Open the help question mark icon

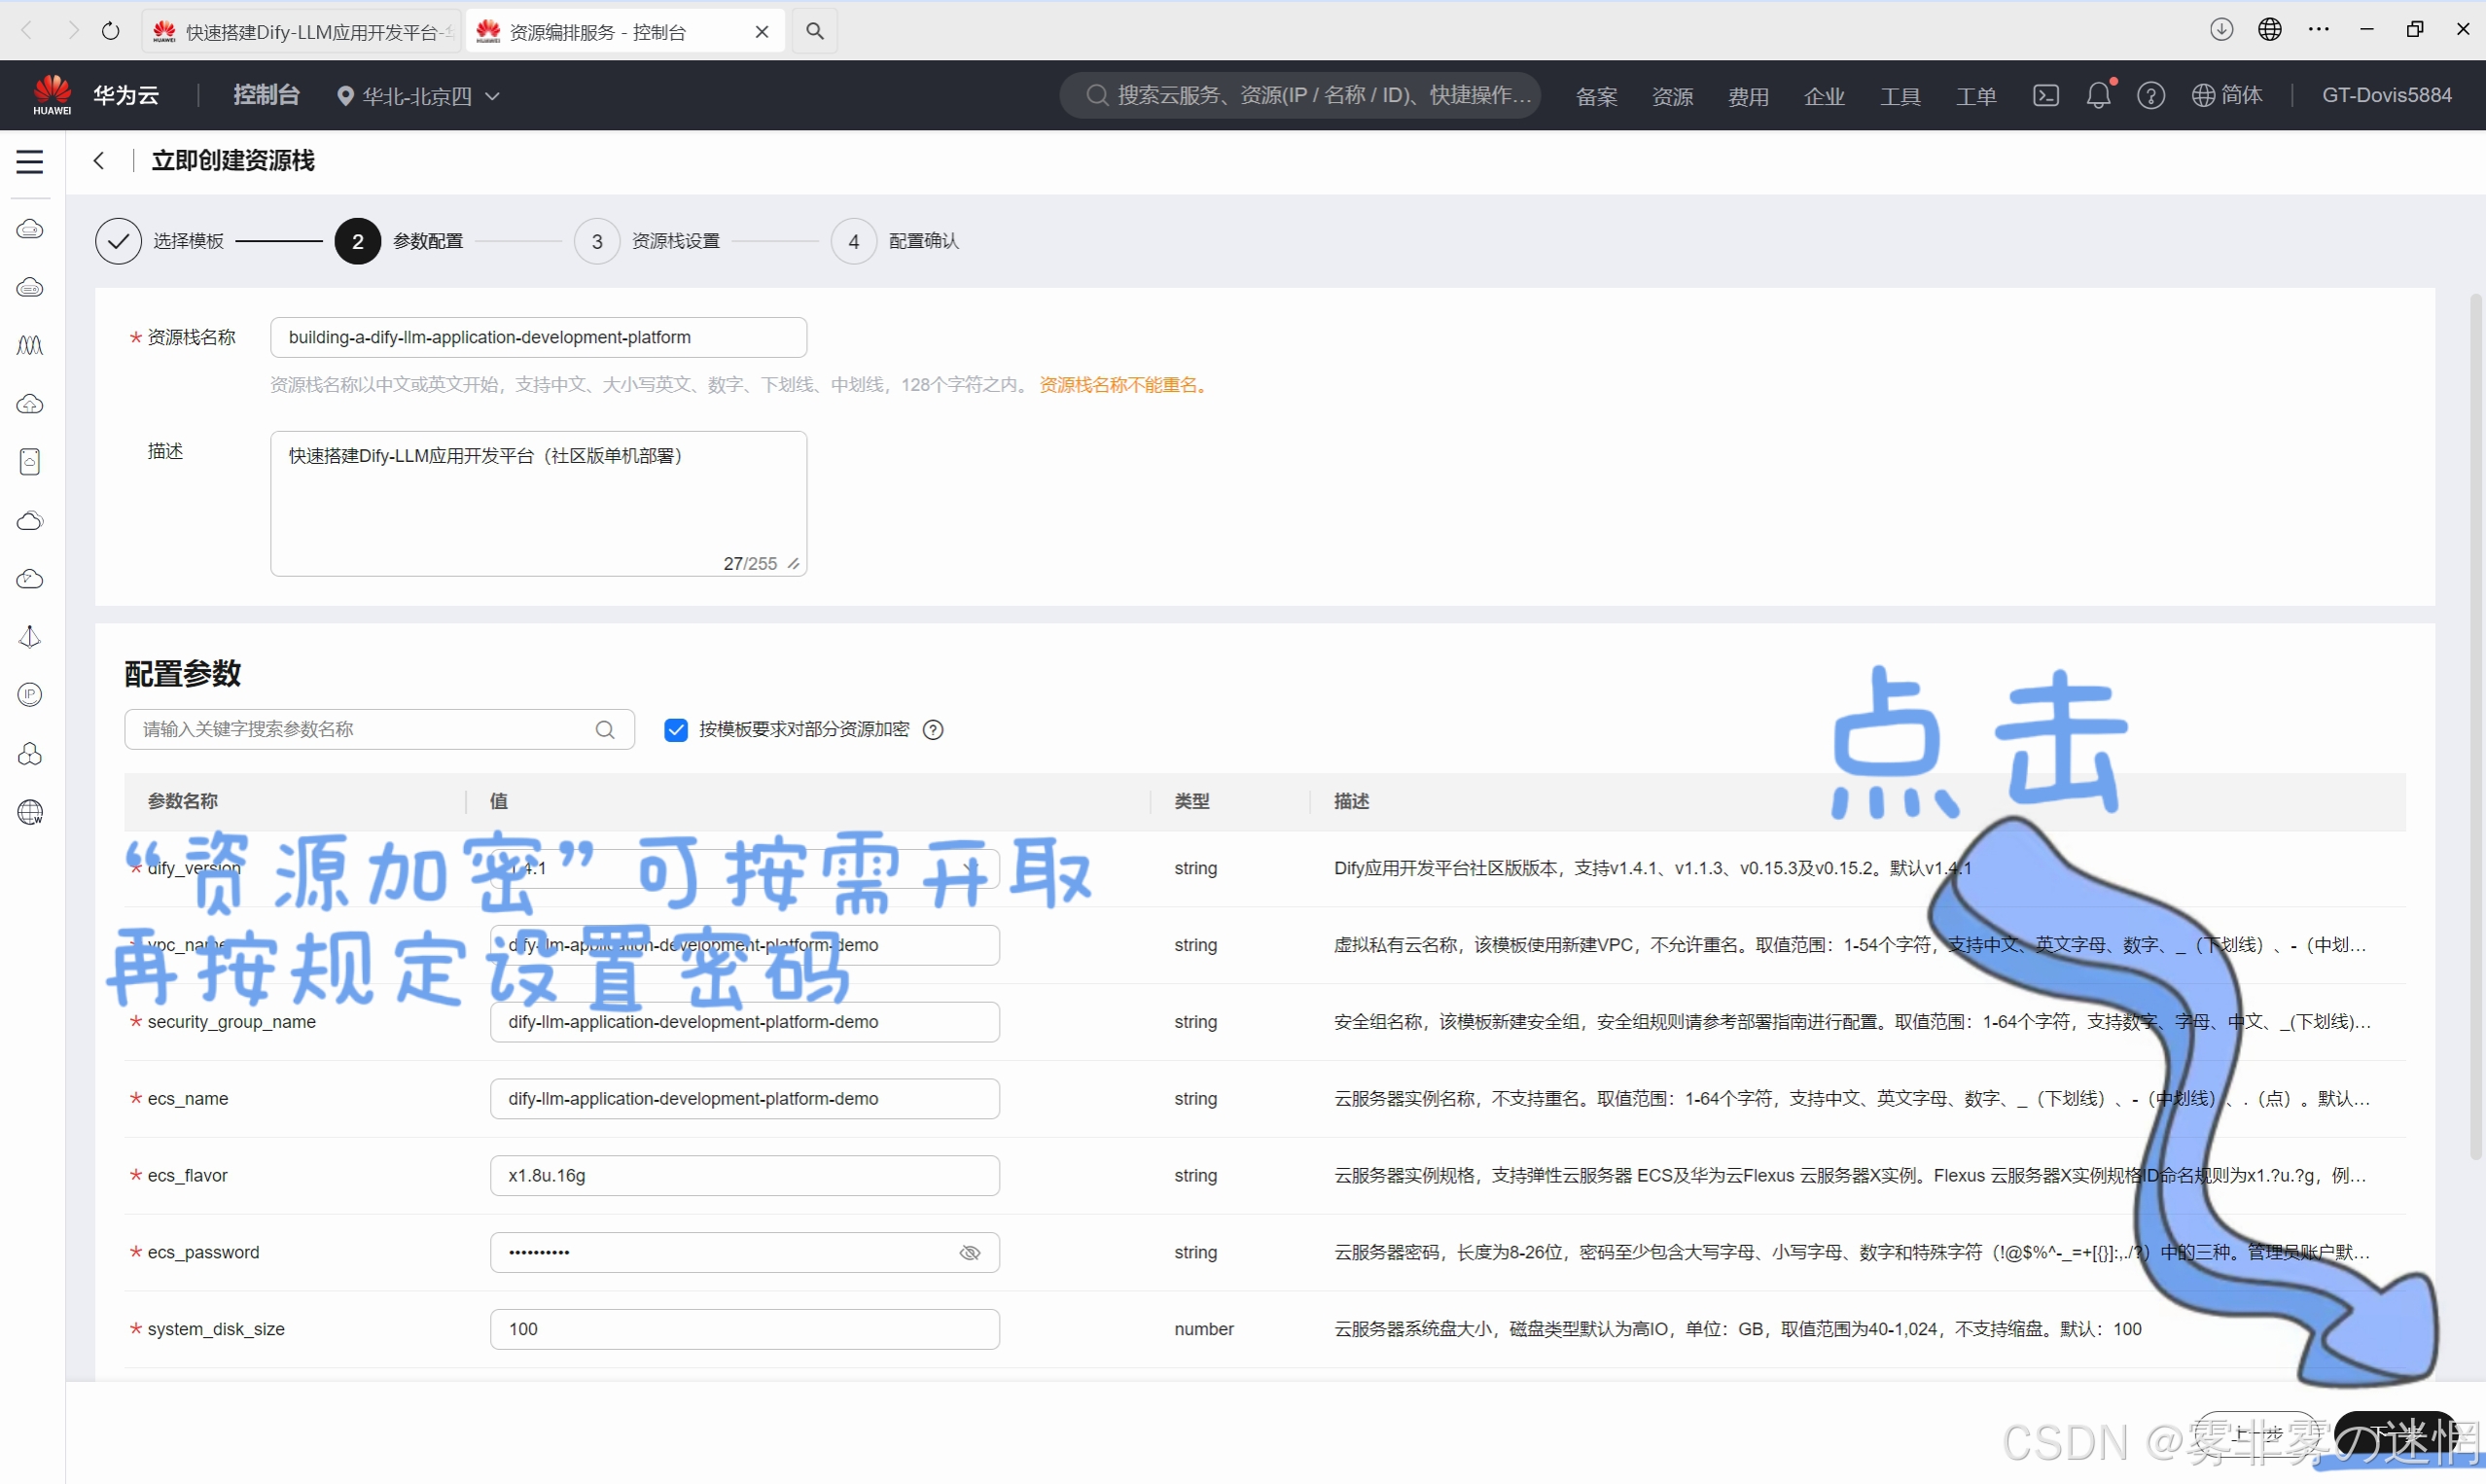(2150, 96)
